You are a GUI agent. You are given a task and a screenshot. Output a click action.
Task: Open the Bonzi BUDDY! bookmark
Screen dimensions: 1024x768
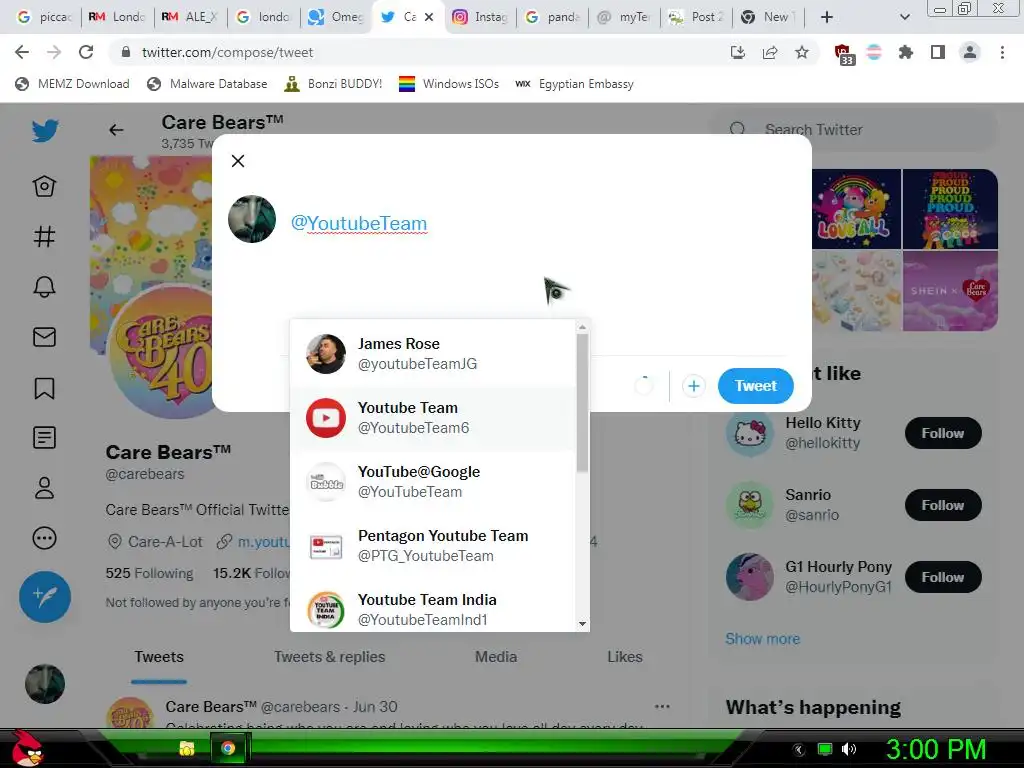[333, 84]
